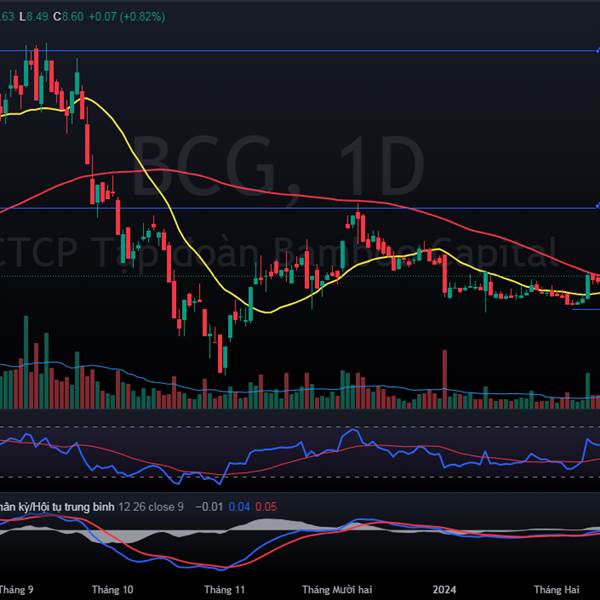Click the change value +0.07 (+0.82%)

pyautogui.click(x=127, y=17)
